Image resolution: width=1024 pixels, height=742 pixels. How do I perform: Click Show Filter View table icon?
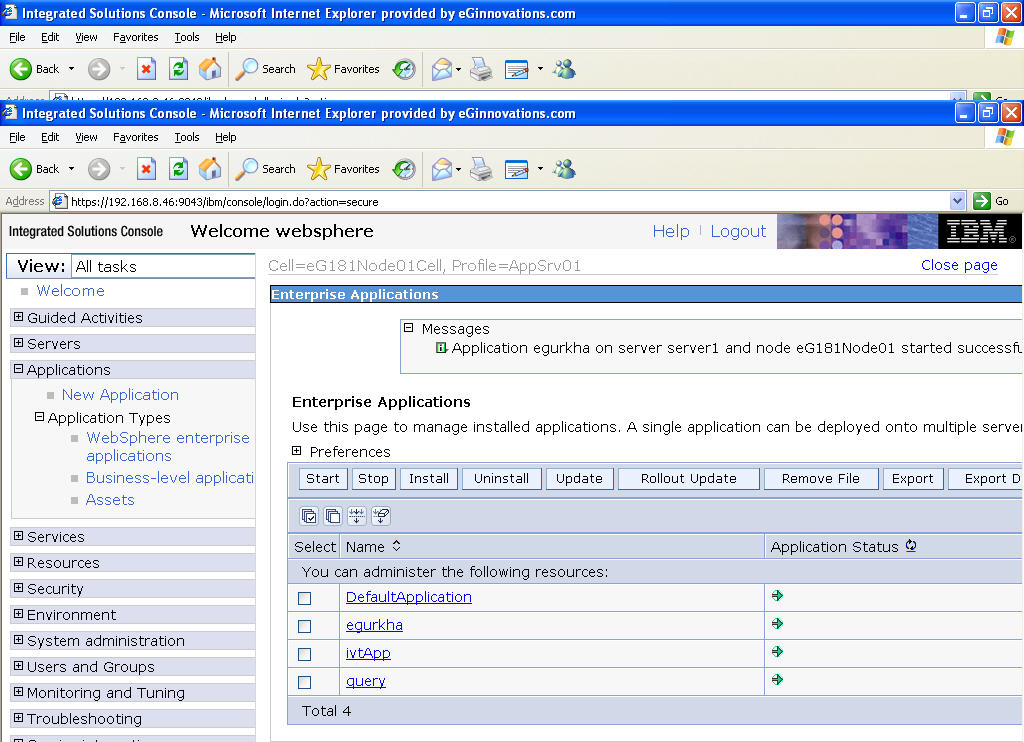tap(357, 517)
